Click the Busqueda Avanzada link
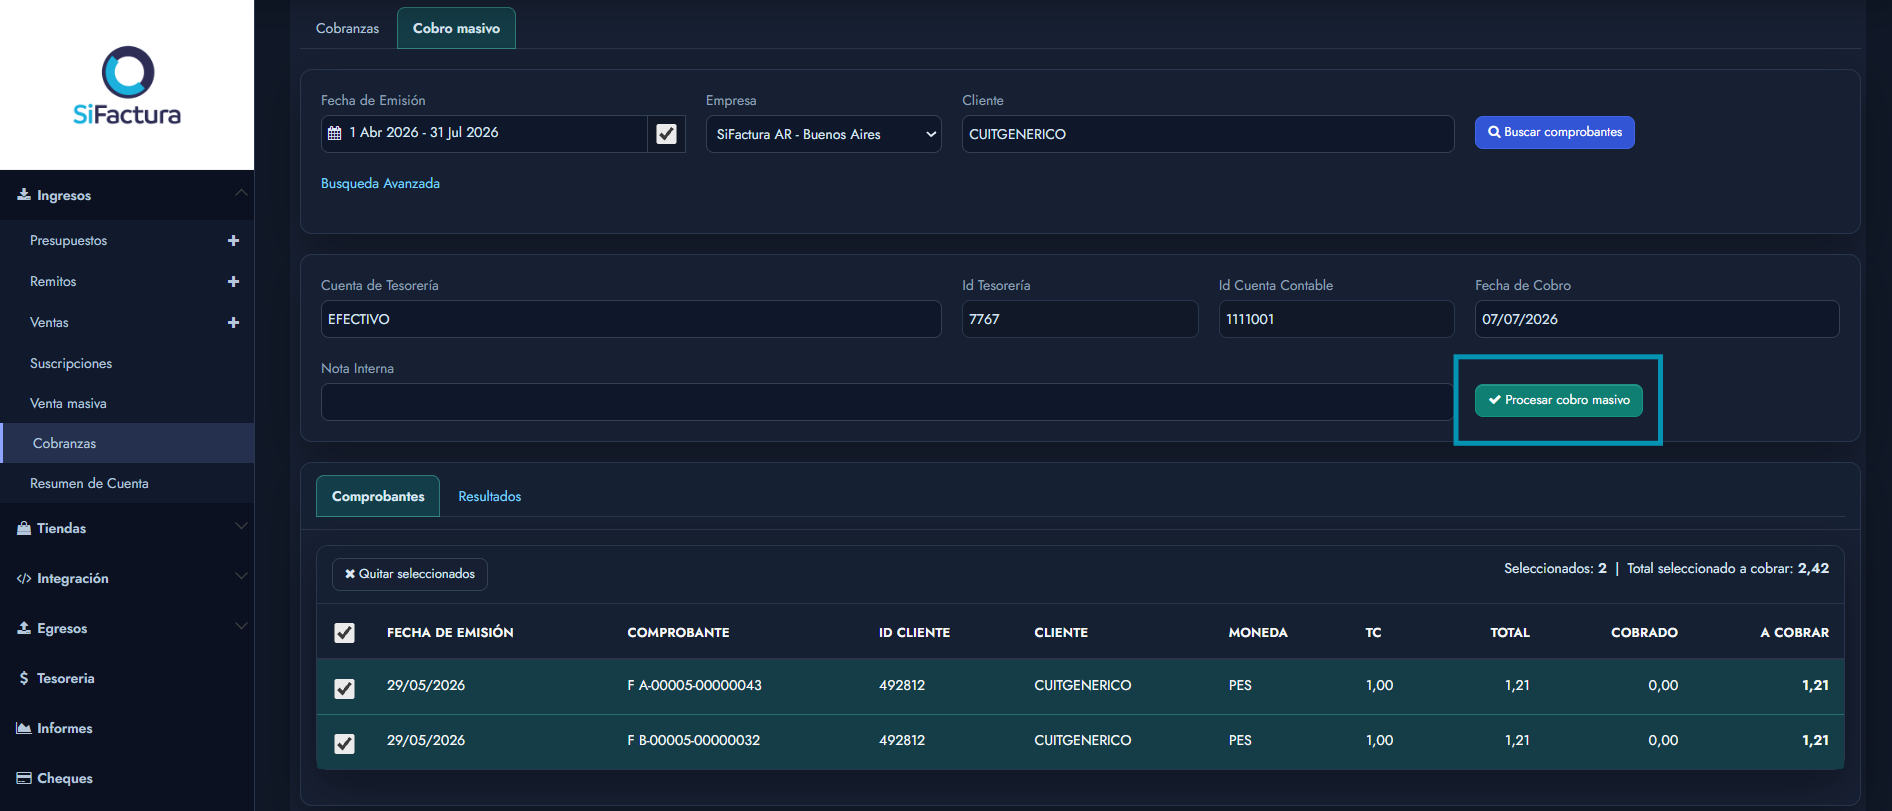This screenshot has height=811, width=1892. tap(380, 184)
